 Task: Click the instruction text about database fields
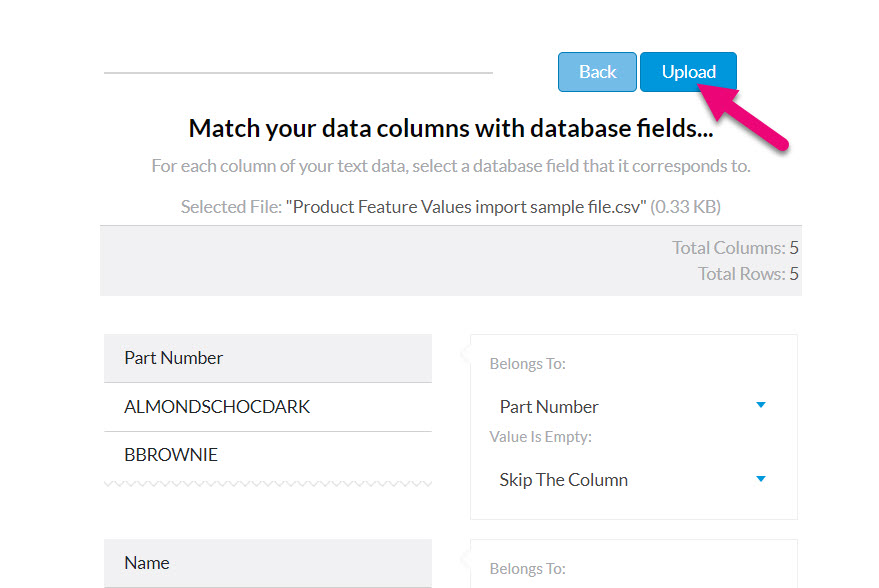point(451,166)
